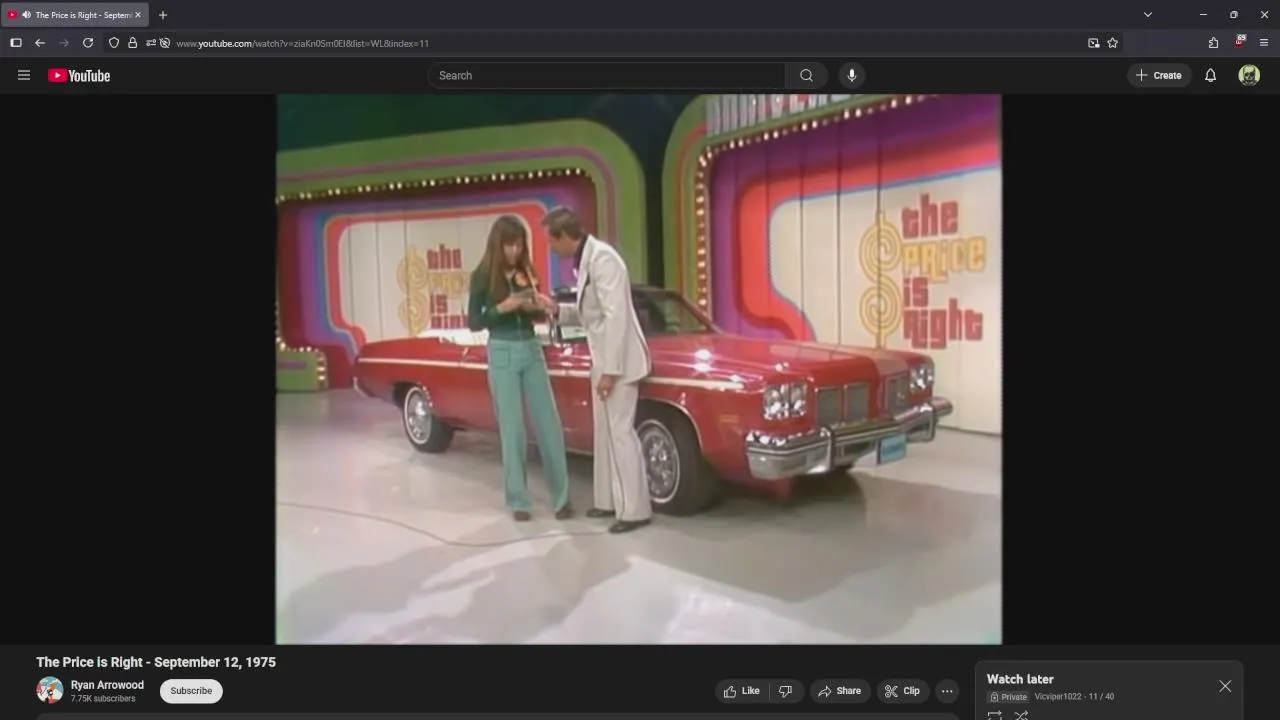The width and height of the screenshot is (1280, 720).
Task: Open more actions three-dot menu
Action: (x=947, y=691)
